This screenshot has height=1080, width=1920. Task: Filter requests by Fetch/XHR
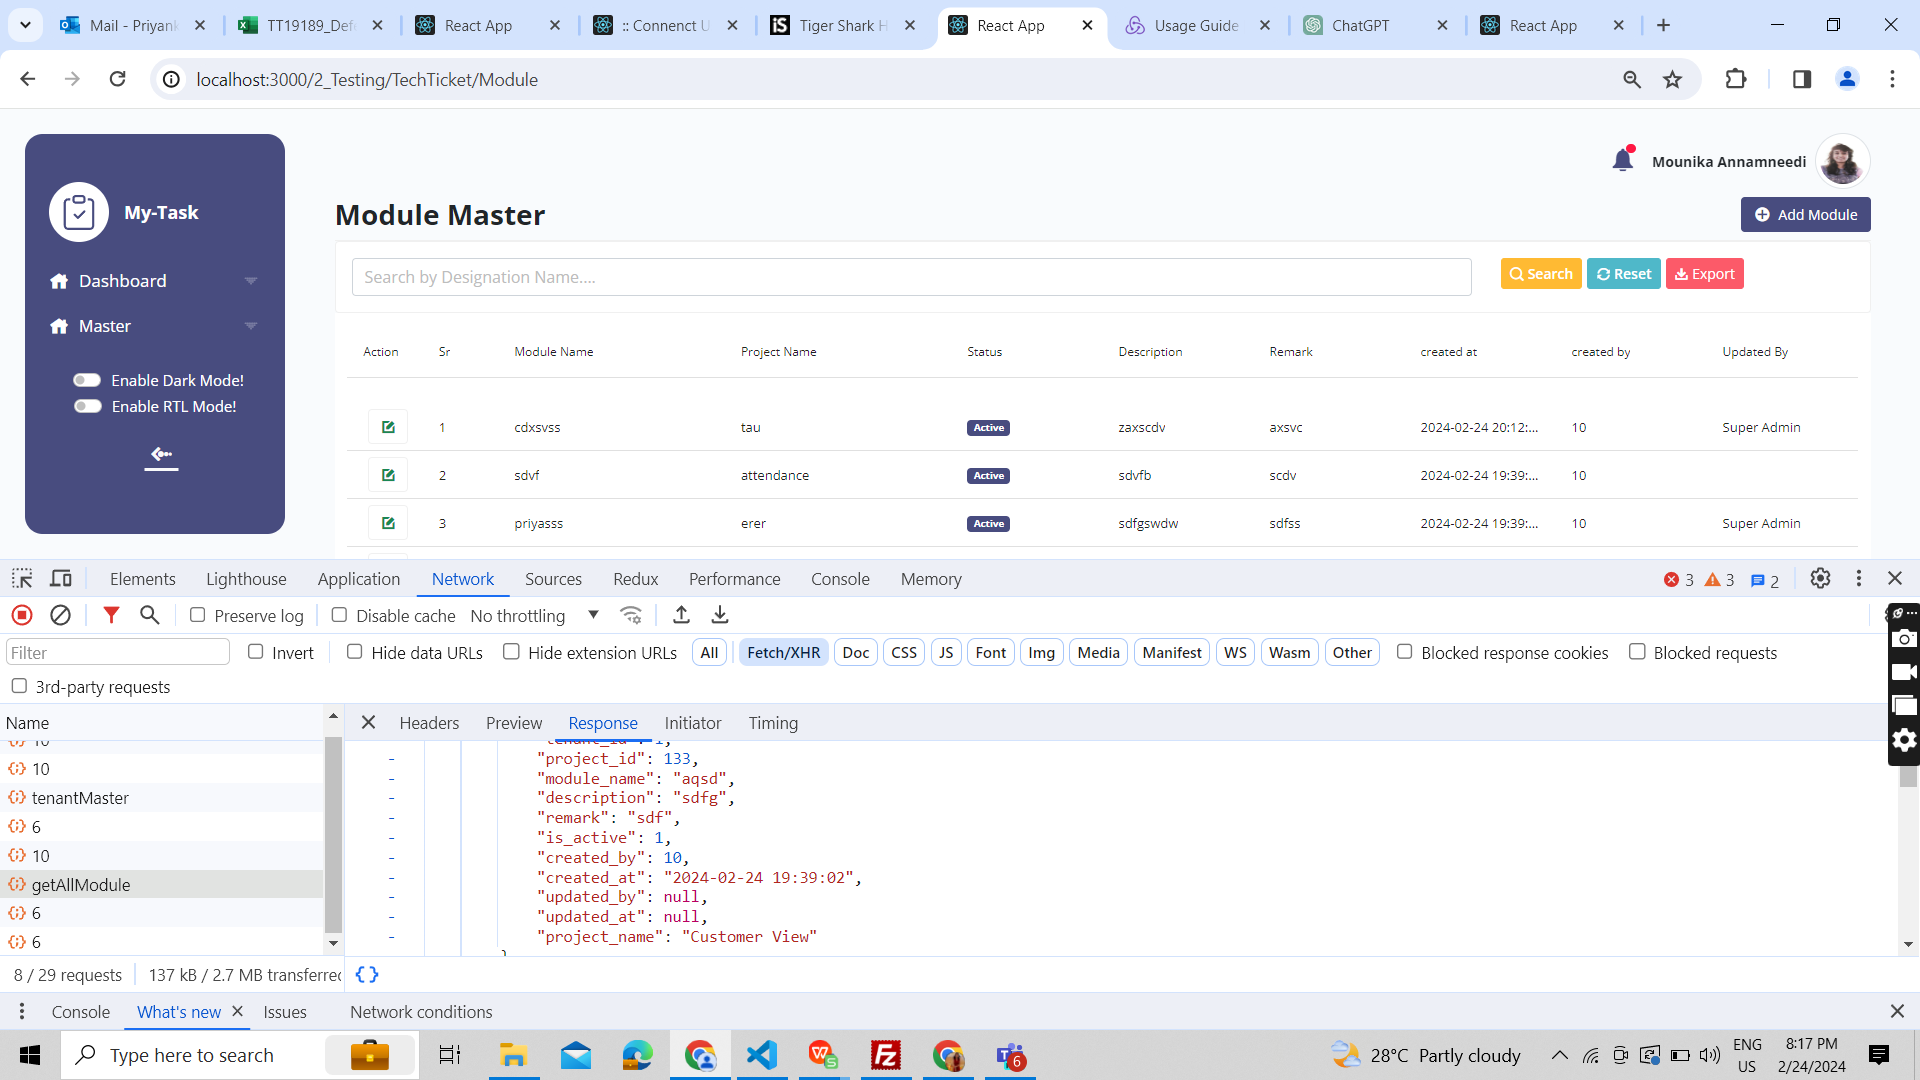point(783,652)
